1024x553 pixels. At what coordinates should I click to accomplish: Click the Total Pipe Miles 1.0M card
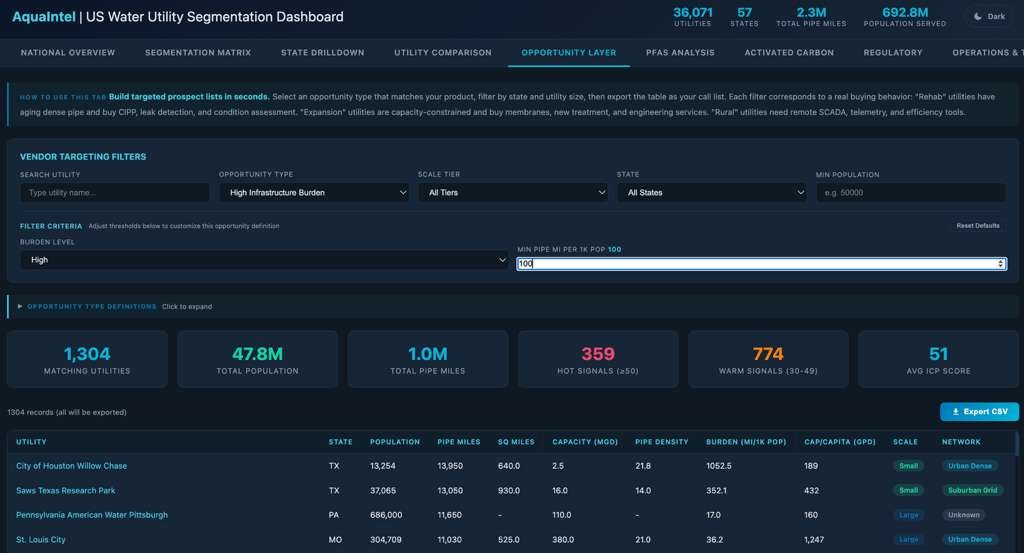pyautogui.click(x=428, y=359)
